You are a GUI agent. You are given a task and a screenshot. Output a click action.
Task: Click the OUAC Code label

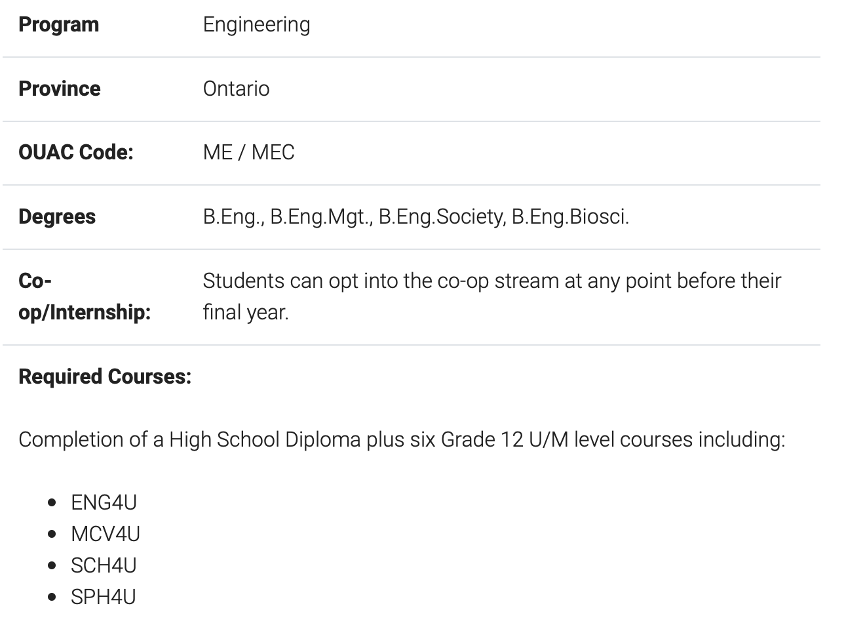click(76, 153)
